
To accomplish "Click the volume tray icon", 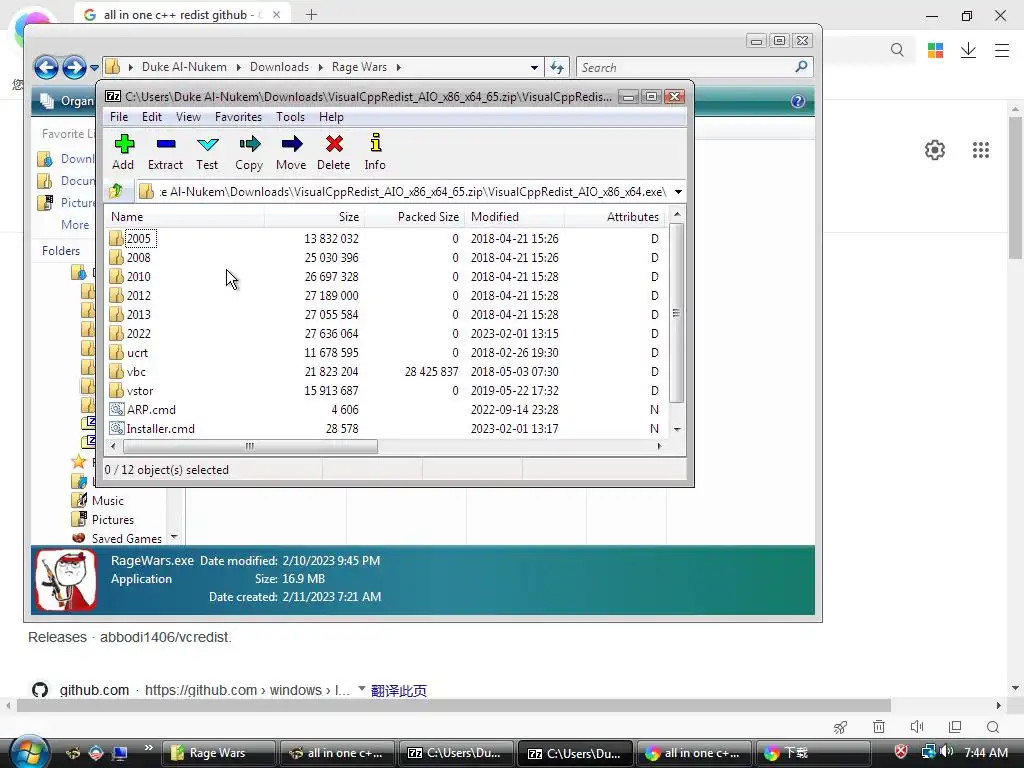I will point(947,752).
